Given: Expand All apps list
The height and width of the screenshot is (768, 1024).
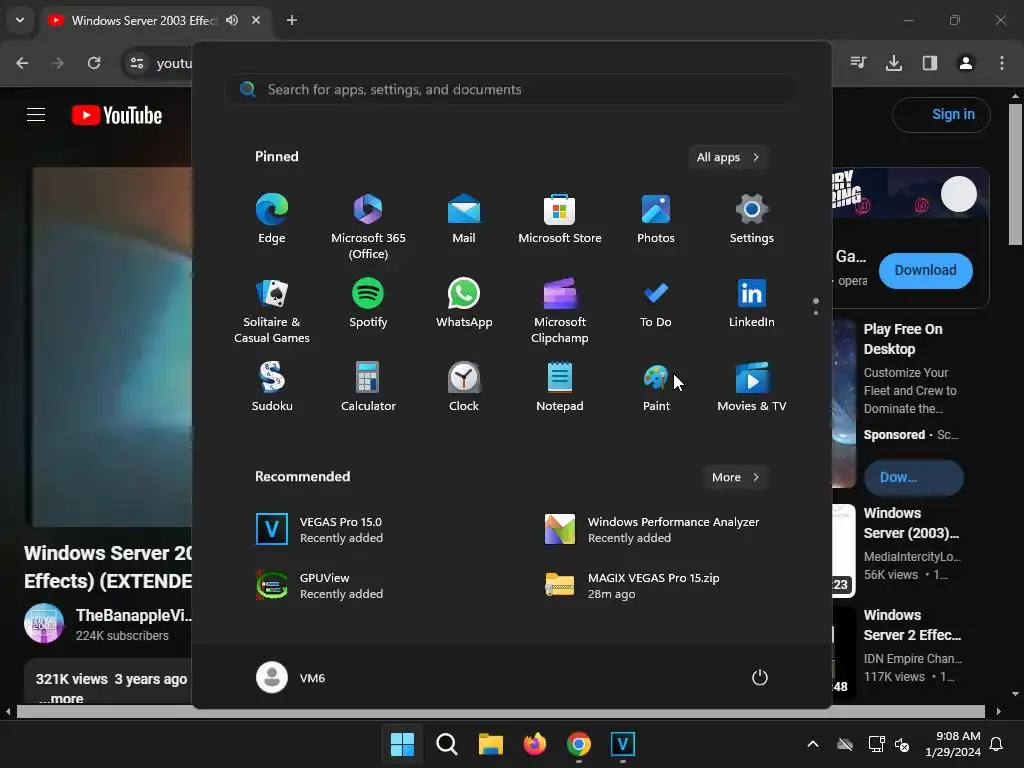Looking at the screenshot, I should click(728, 157).
